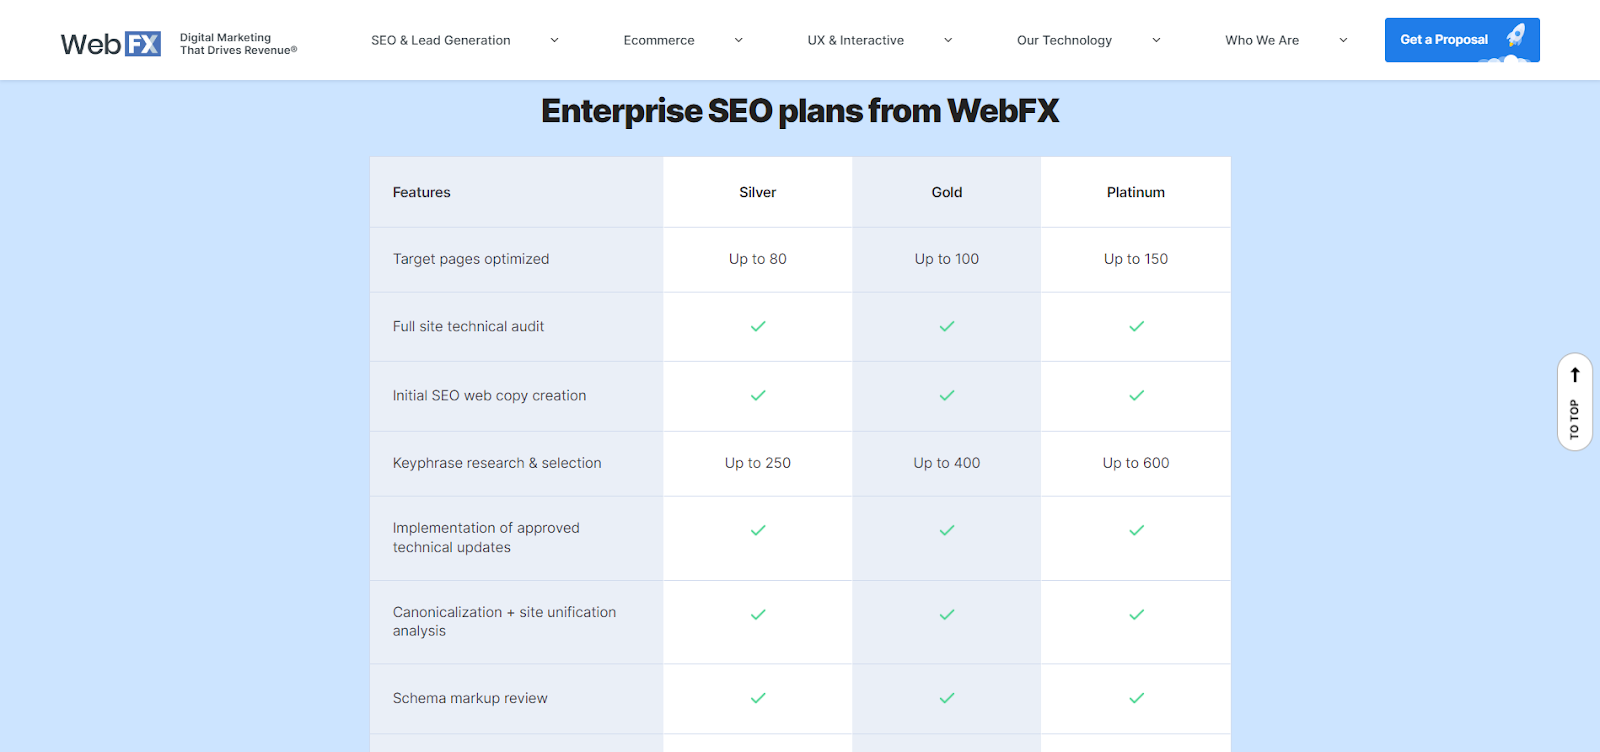Click Gold checkmark for Initial SEO web copy creation
1600x752 pixels.
pyautogui.click(x=947, y=395)
